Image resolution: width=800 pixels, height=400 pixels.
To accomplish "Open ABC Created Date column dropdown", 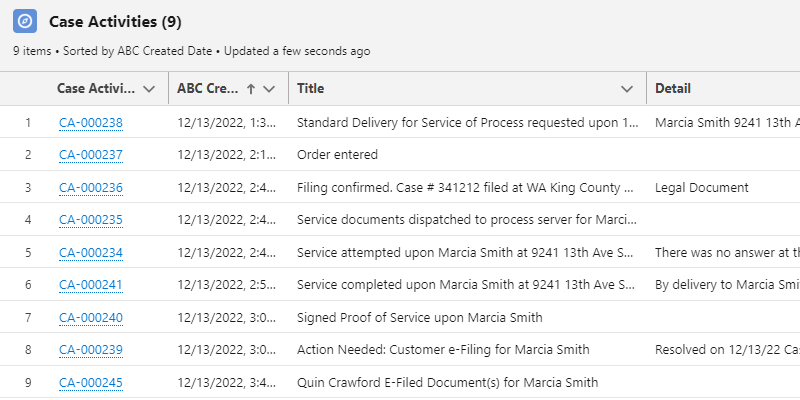I will tap(269, 89).
